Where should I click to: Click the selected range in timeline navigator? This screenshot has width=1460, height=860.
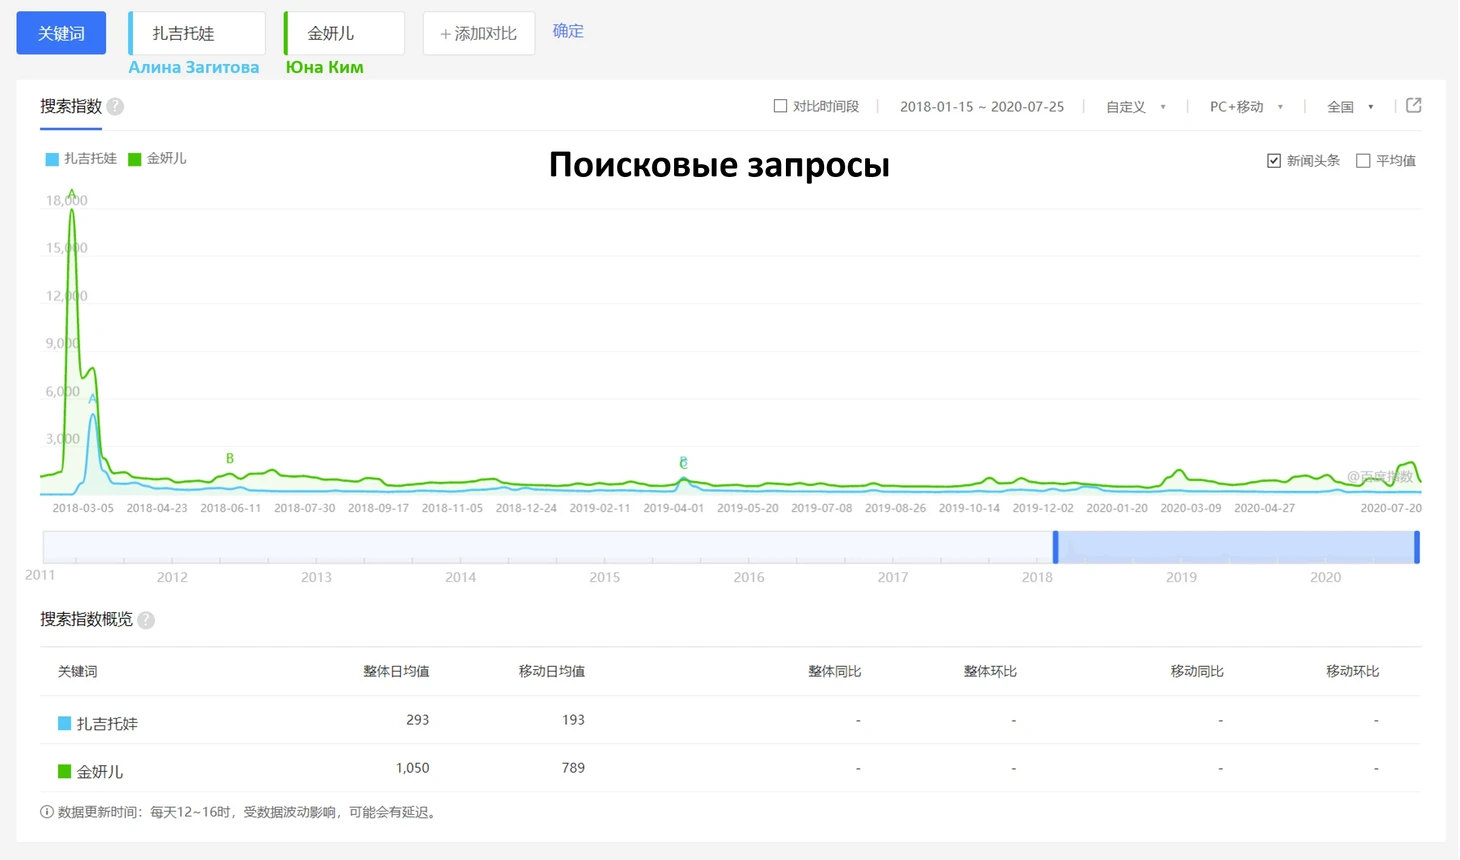1236,547
